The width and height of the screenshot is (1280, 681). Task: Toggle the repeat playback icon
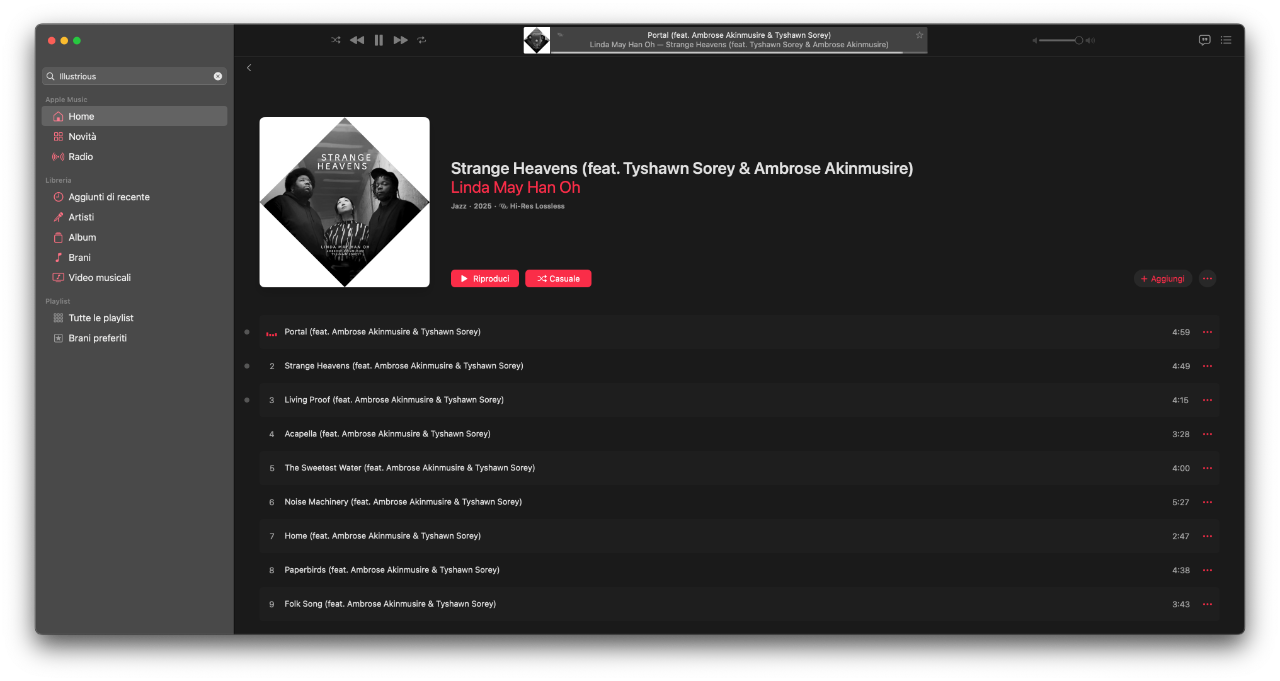422,40
